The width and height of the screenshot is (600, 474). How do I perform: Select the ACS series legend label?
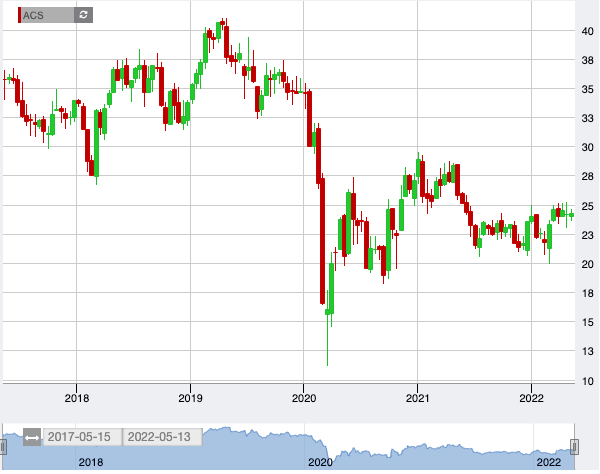pyautogui.click(x=33, y=16)
